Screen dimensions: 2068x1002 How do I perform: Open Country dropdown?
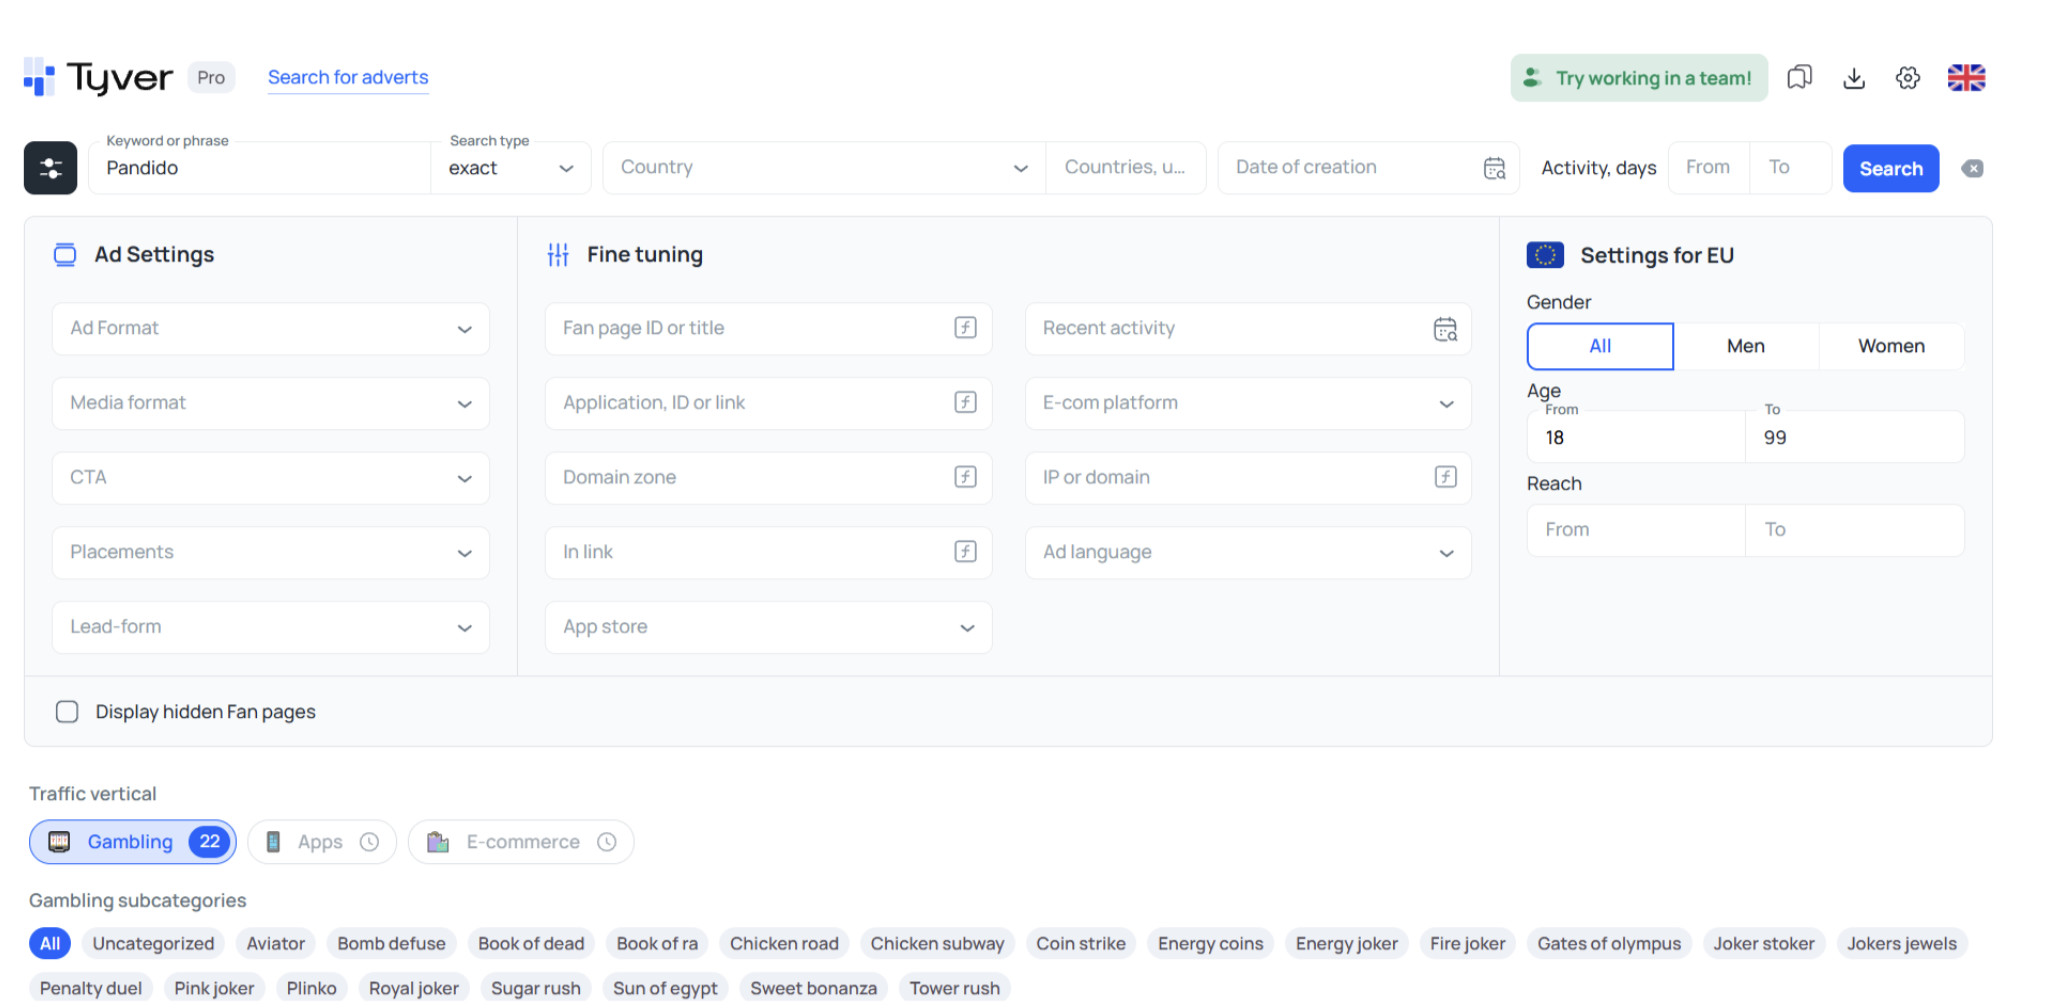[824, 168]
